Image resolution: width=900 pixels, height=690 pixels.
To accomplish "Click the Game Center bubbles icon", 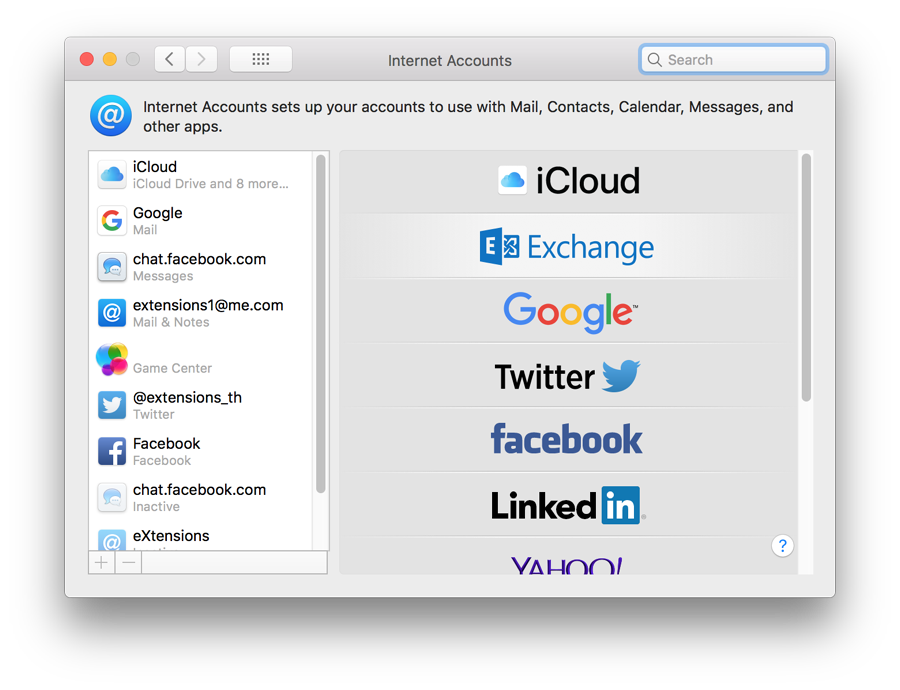I will (x=112, y=359).
